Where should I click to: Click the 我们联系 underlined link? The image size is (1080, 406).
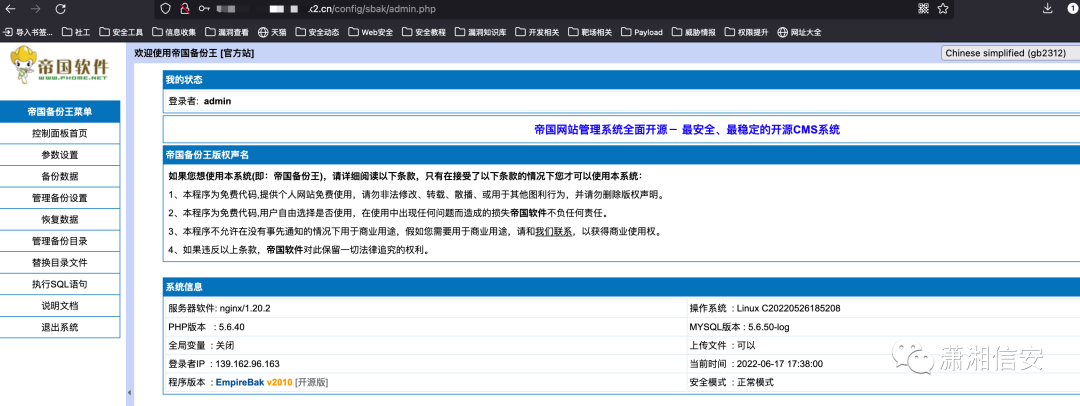554,232
